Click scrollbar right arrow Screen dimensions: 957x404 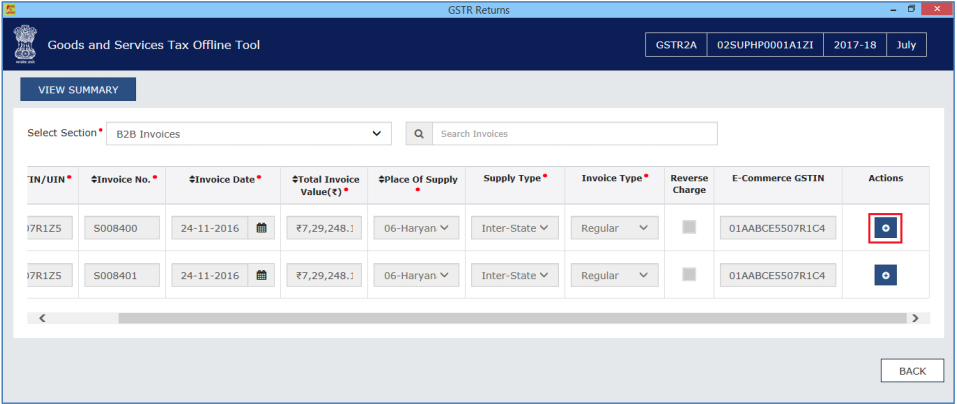click(x=915, y=318)
